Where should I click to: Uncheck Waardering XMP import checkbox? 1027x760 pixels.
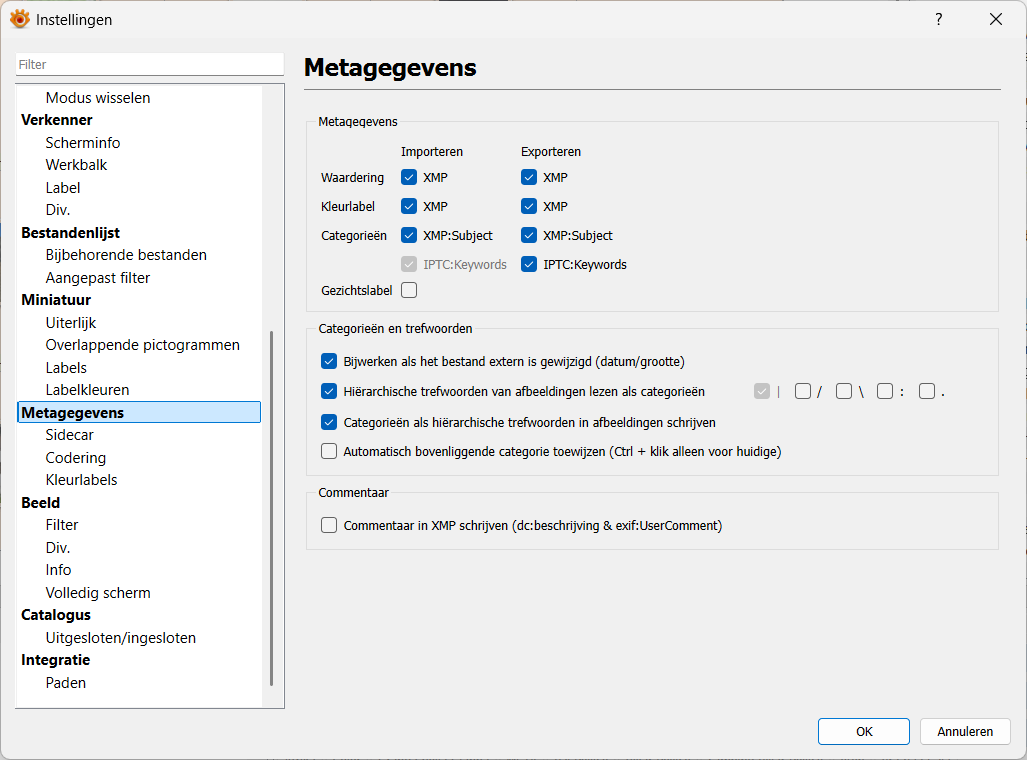(409, 177)
